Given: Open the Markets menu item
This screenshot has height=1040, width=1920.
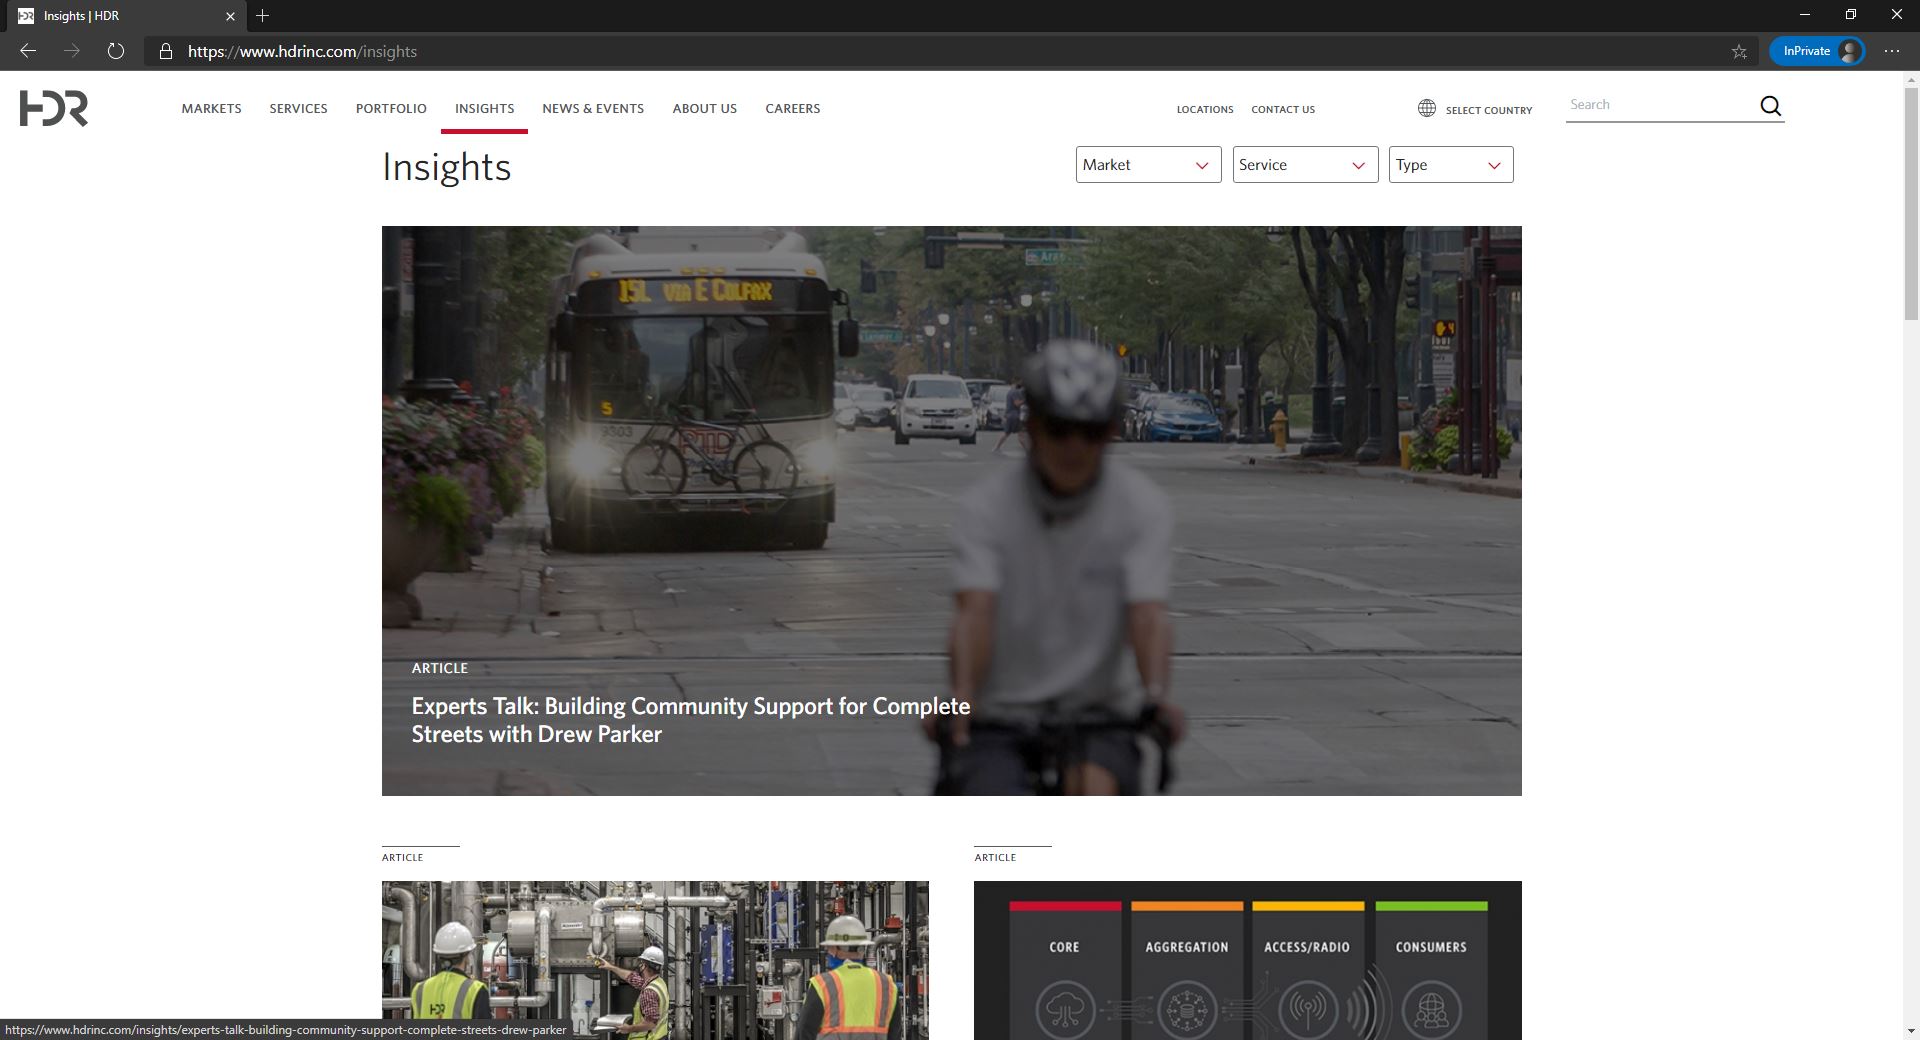Looking at the screenshot, I should [211, 108].
